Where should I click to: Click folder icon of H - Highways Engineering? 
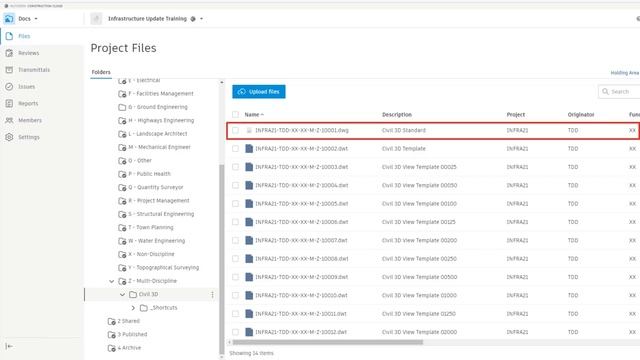pyautogui.click(x=122, y=120)
